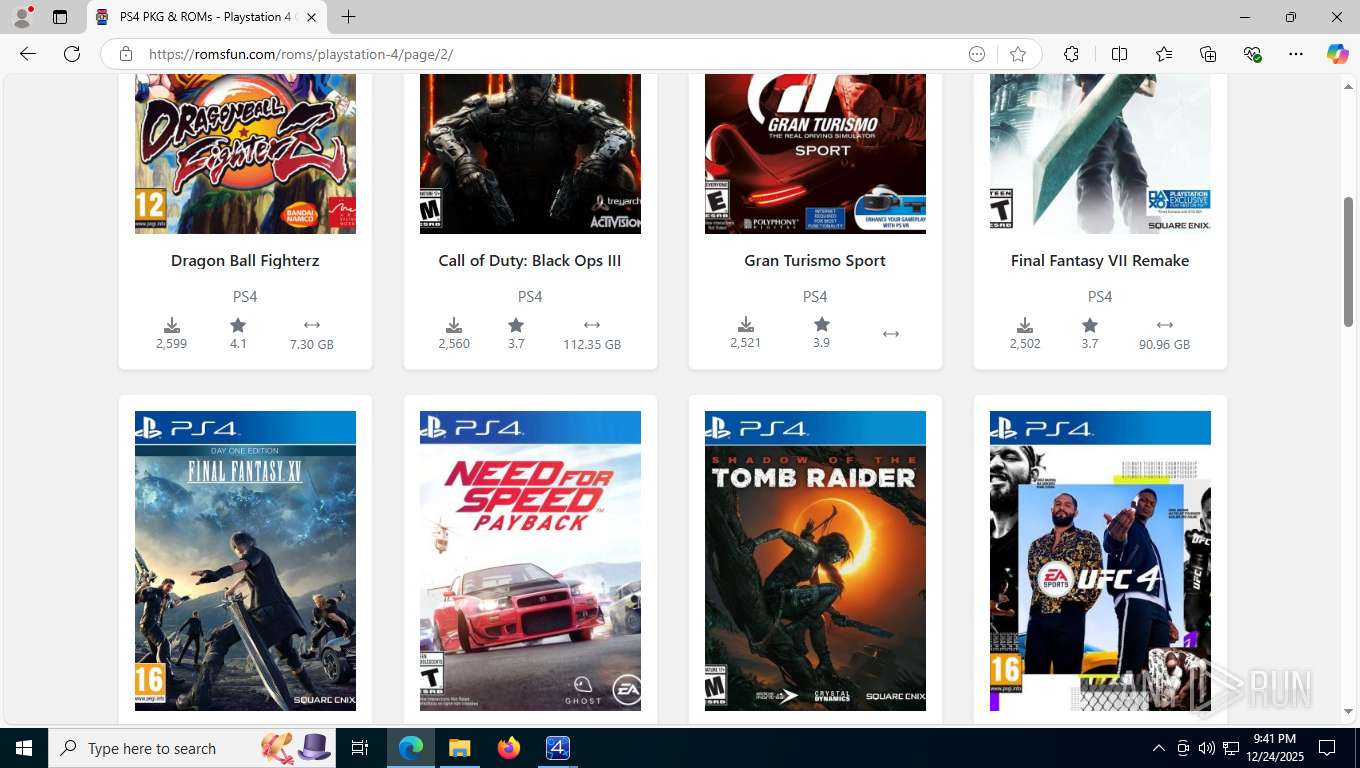Screen dimensions: 1360x768
Task: Open Call of Duty: Black Ops III link
Action: [x=530, y=260]
